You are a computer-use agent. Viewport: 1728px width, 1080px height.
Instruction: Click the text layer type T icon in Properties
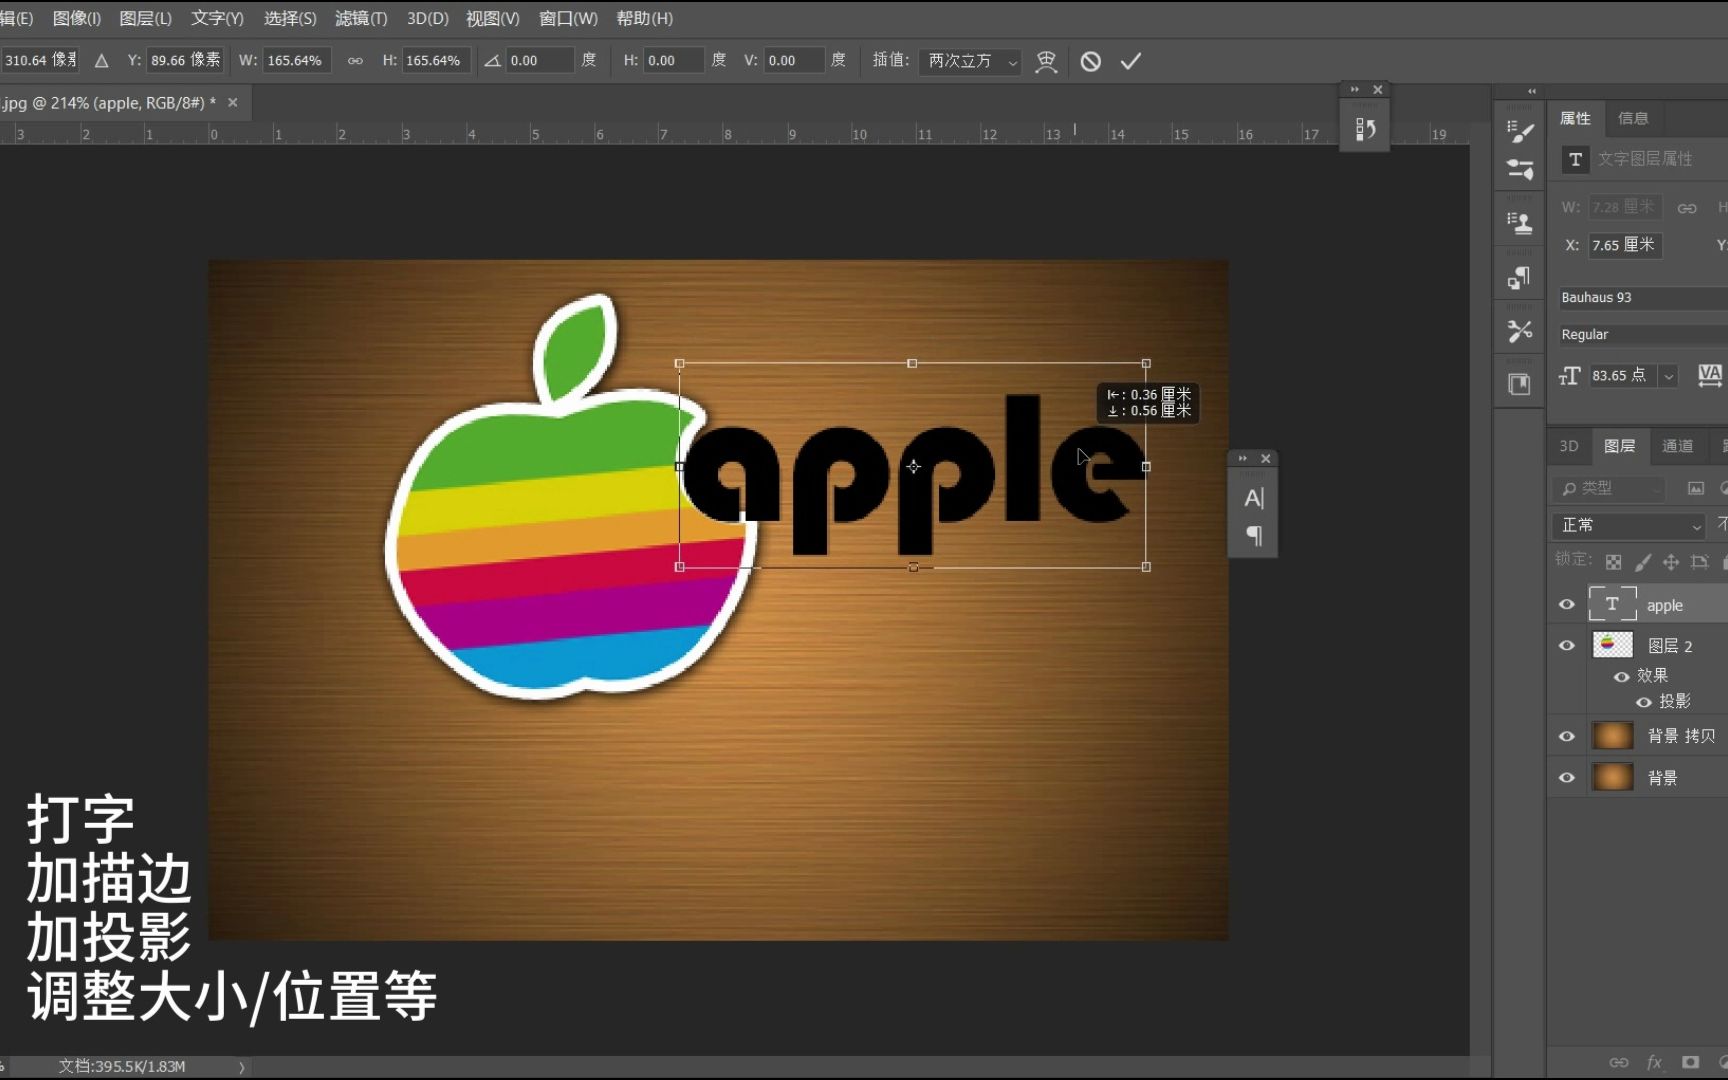pos(1575,159)
